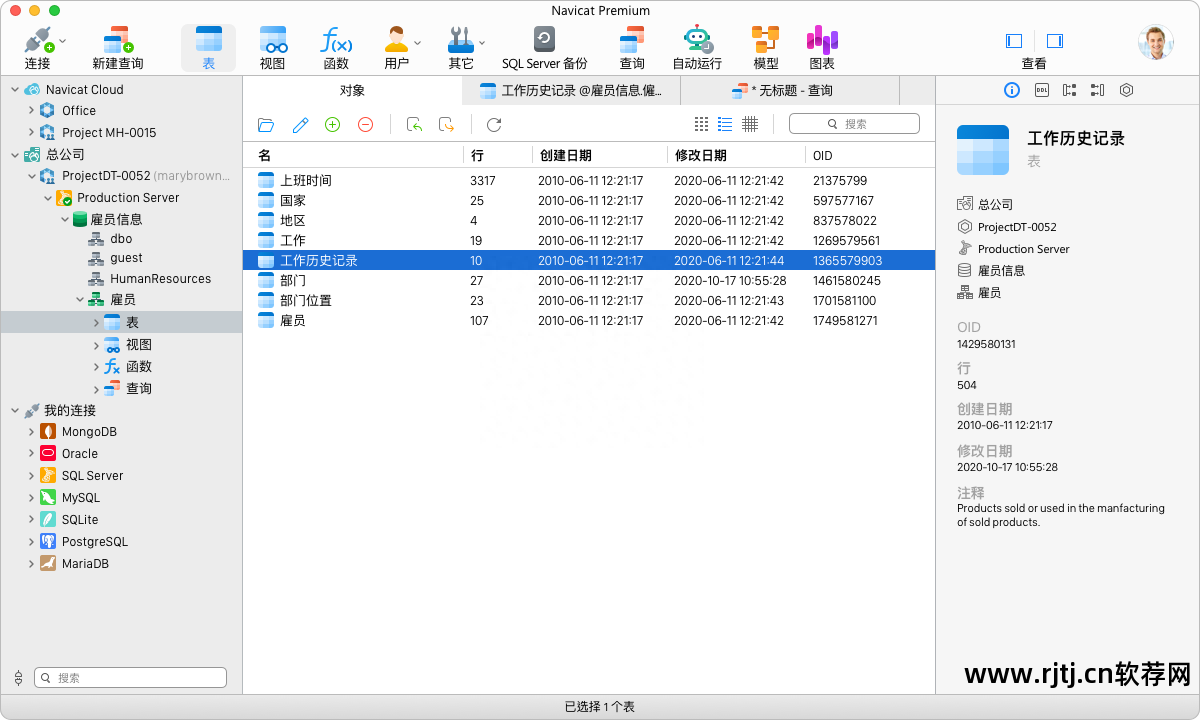Select the 部门 table row
Image resolution: width=1200 pixels, height=720 pixels.
589,281
